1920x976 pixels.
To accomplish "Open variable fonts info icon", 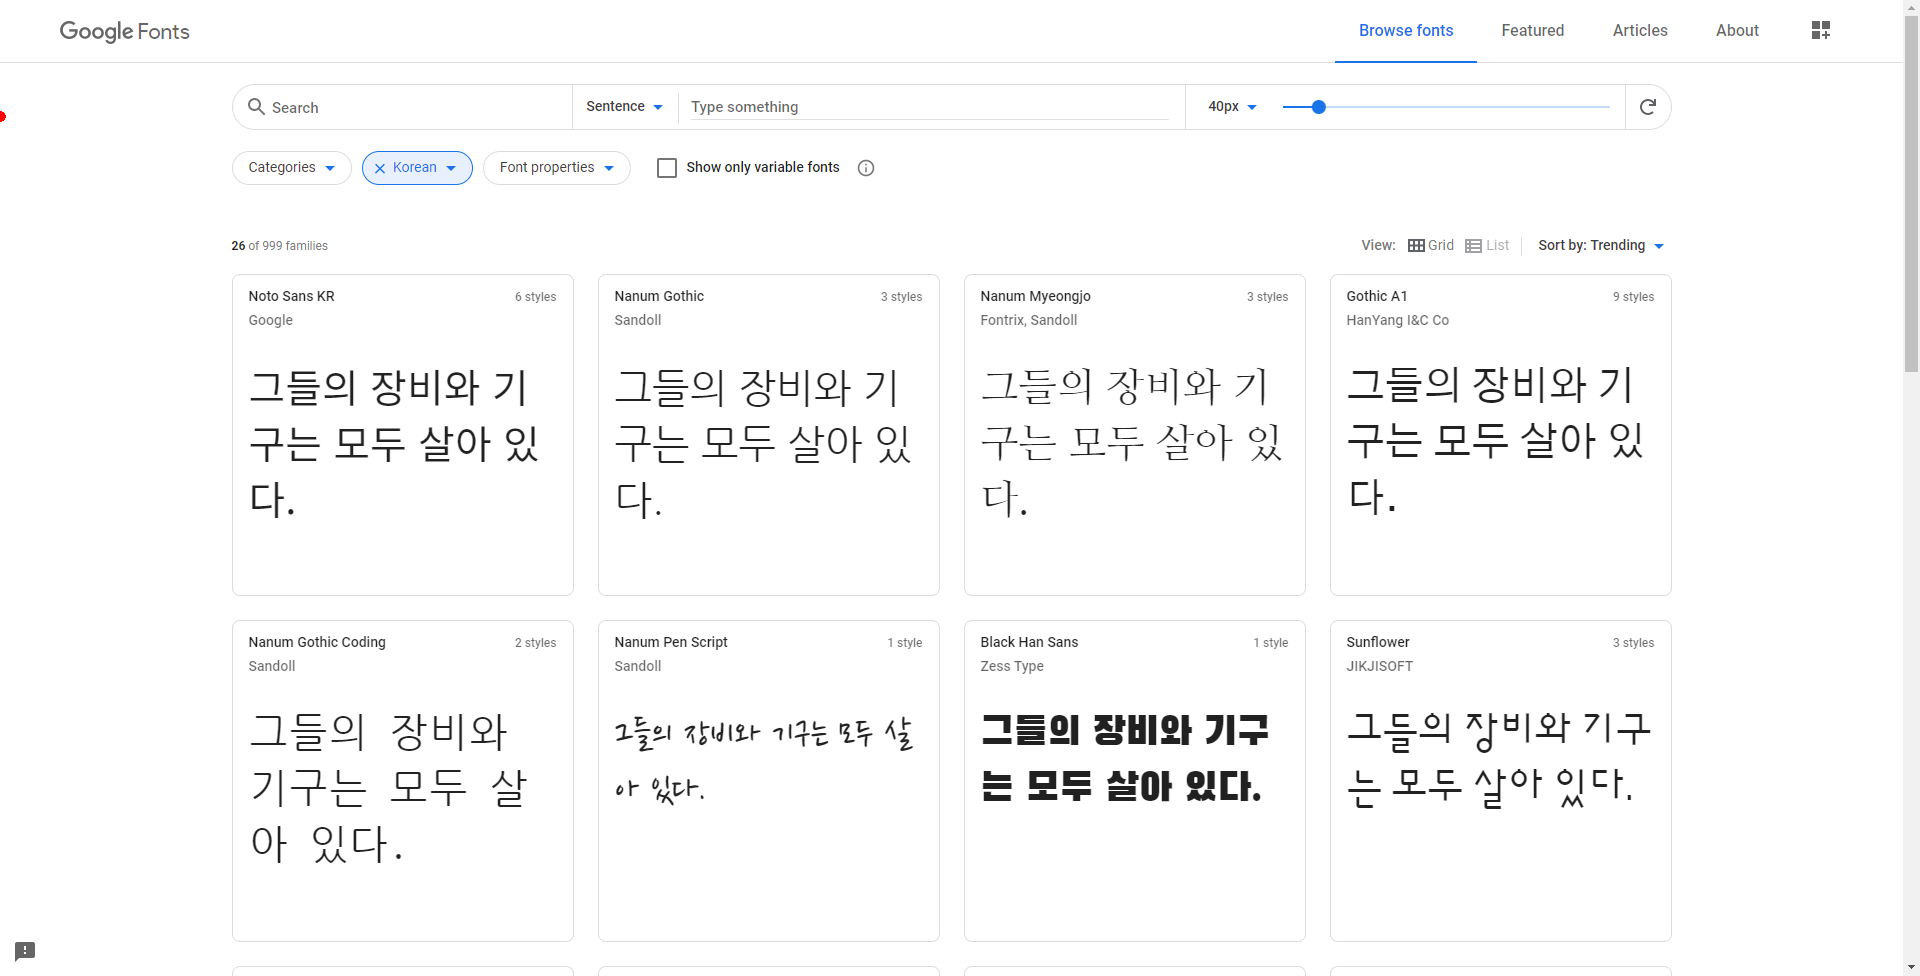I will (866, 168).
